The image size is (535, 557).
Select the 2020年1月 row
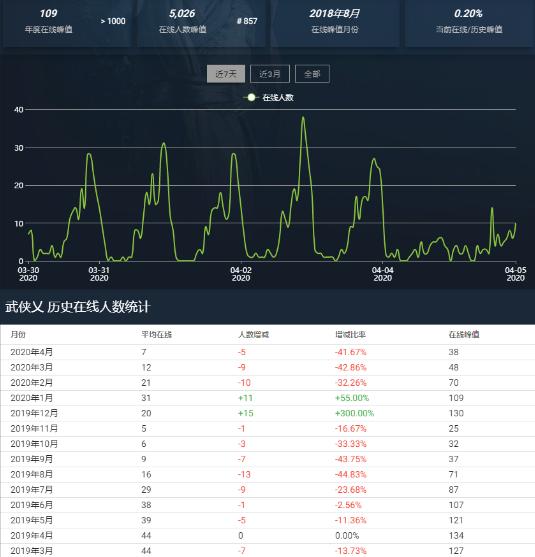(268, 398)
